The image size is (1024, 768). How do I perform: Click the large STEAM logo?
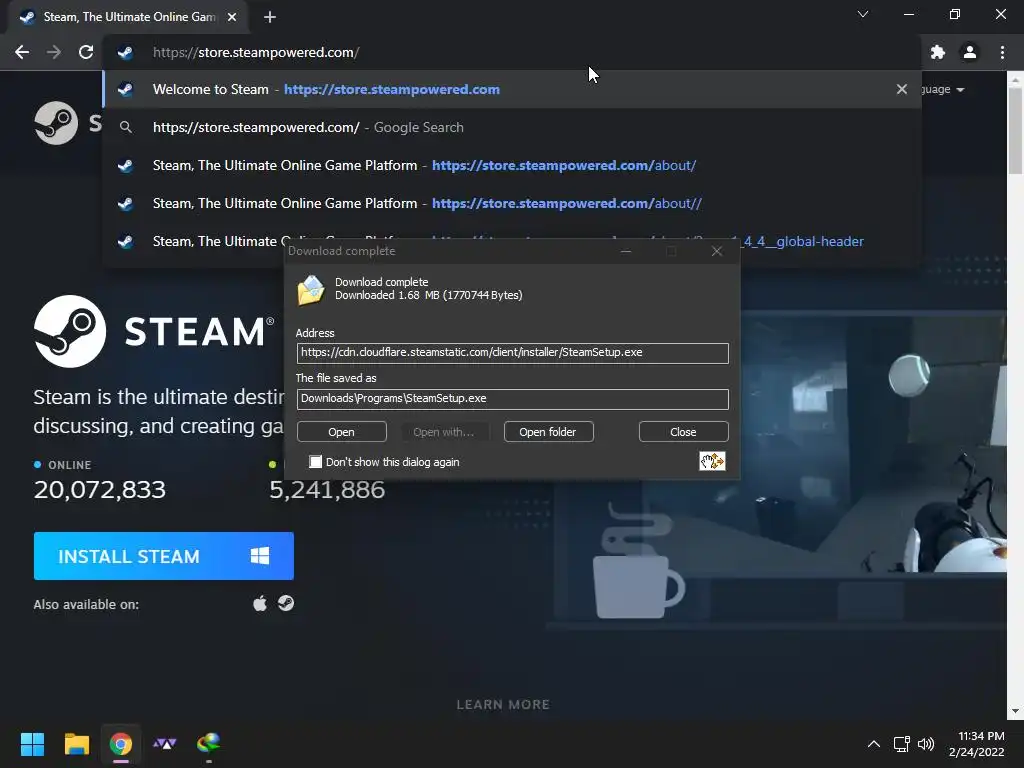154,331
